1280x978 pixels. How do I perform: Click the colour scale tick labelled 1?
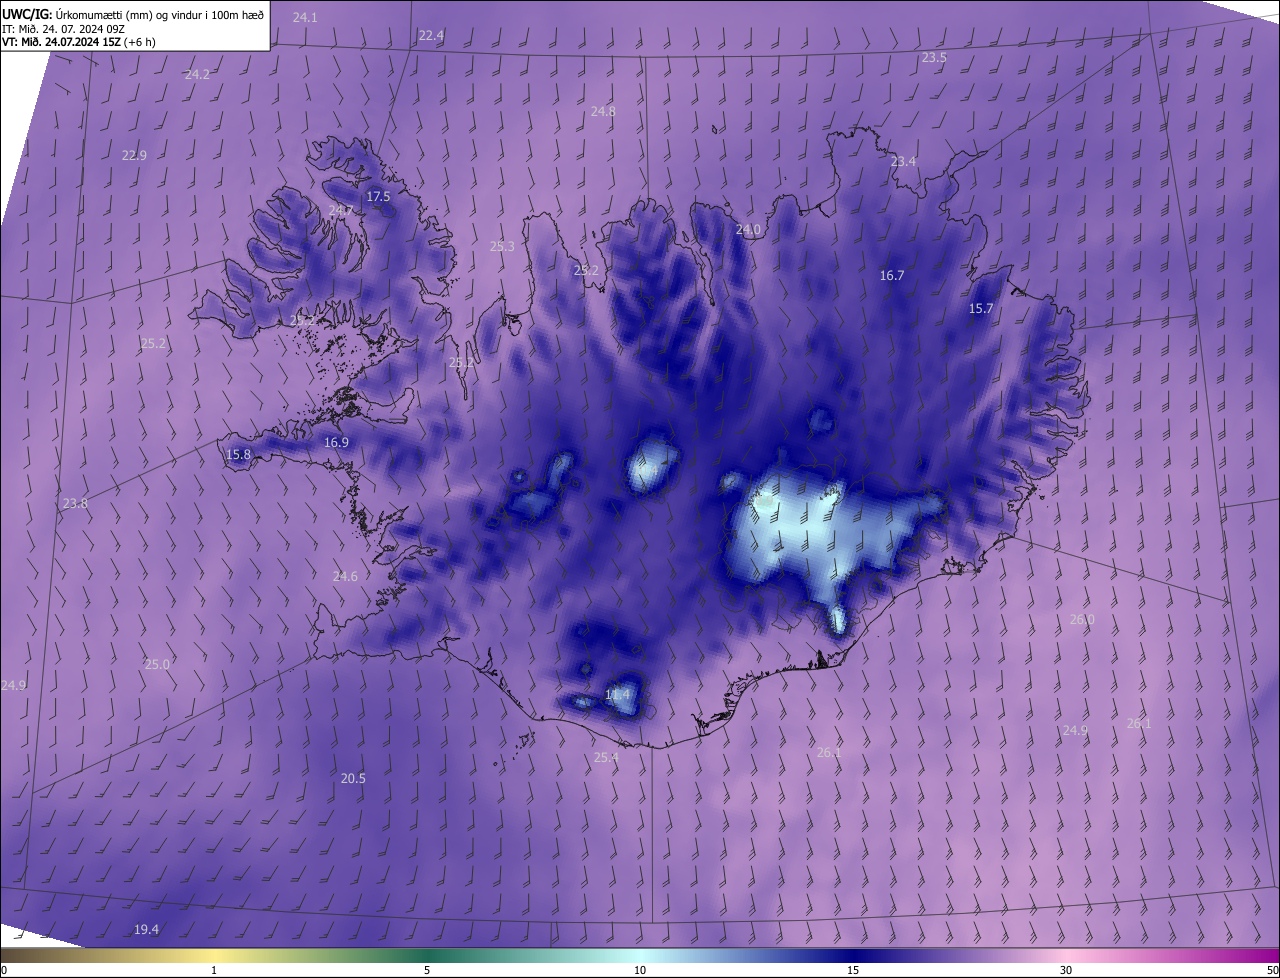point(214,971)
